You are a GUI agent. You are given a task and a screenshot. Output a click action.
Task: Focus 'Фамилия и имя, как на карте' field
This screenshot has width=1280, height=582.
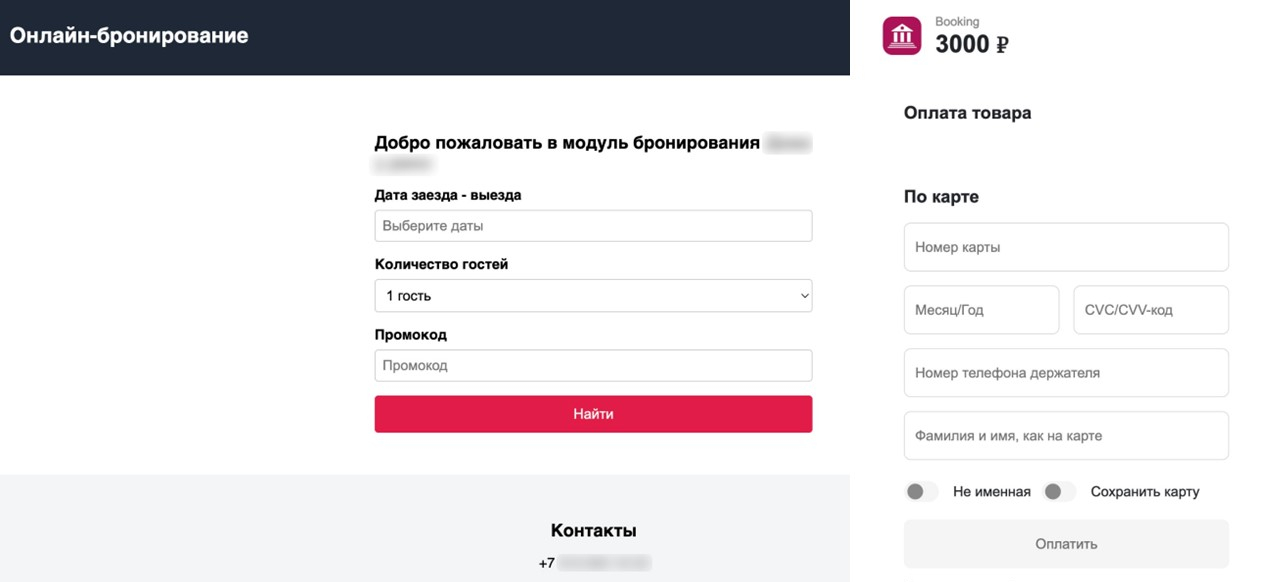(1066, 436)
